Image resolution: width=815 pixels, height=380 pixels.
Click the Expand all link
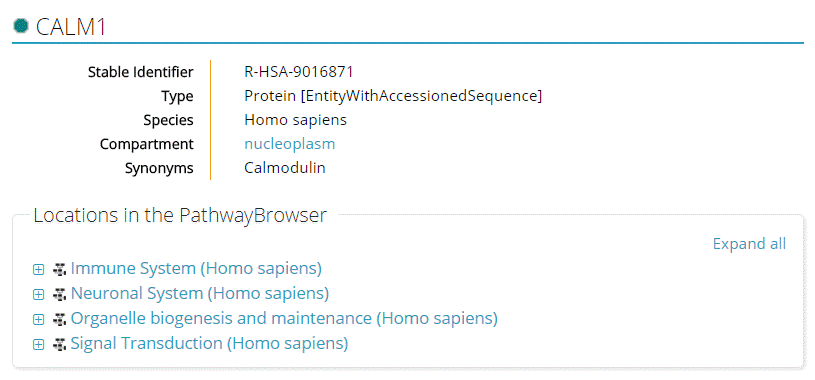click(749, 244)
